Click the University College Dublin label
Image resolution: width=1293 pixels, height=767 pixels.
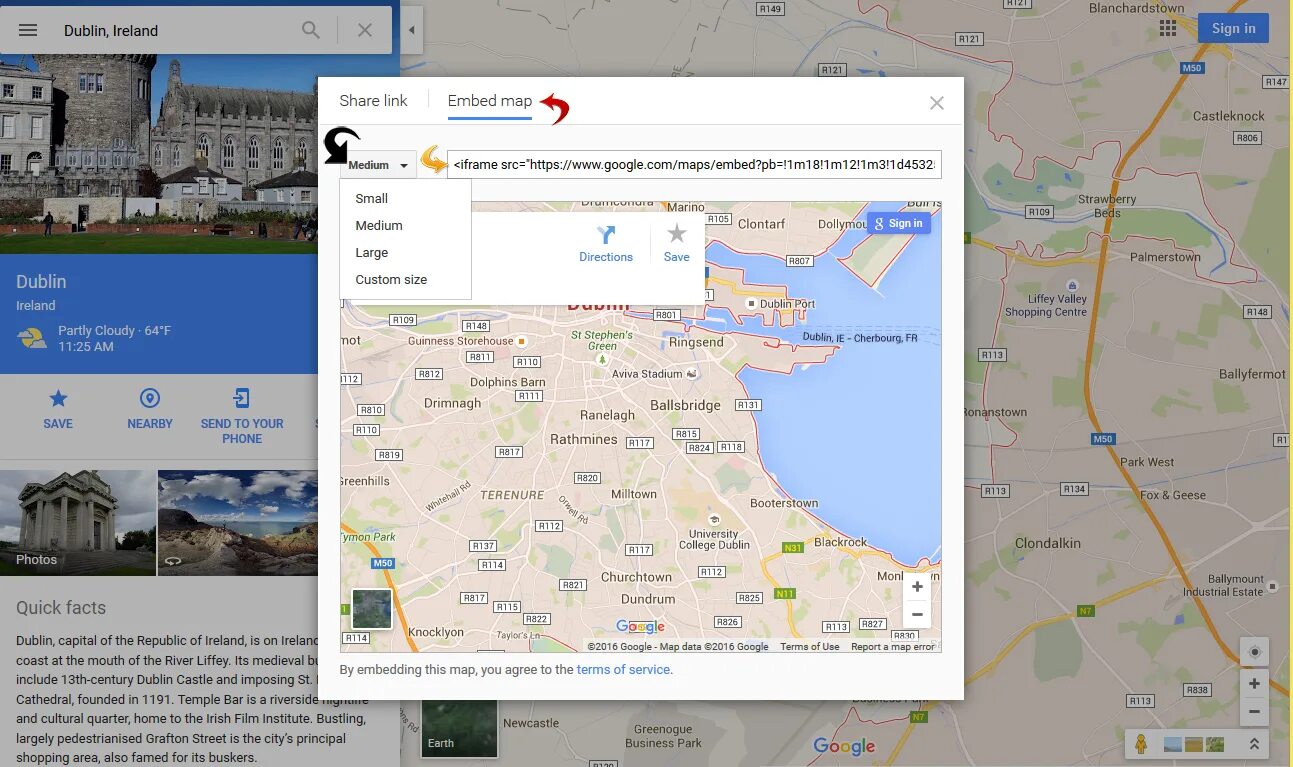coord(714,539)
